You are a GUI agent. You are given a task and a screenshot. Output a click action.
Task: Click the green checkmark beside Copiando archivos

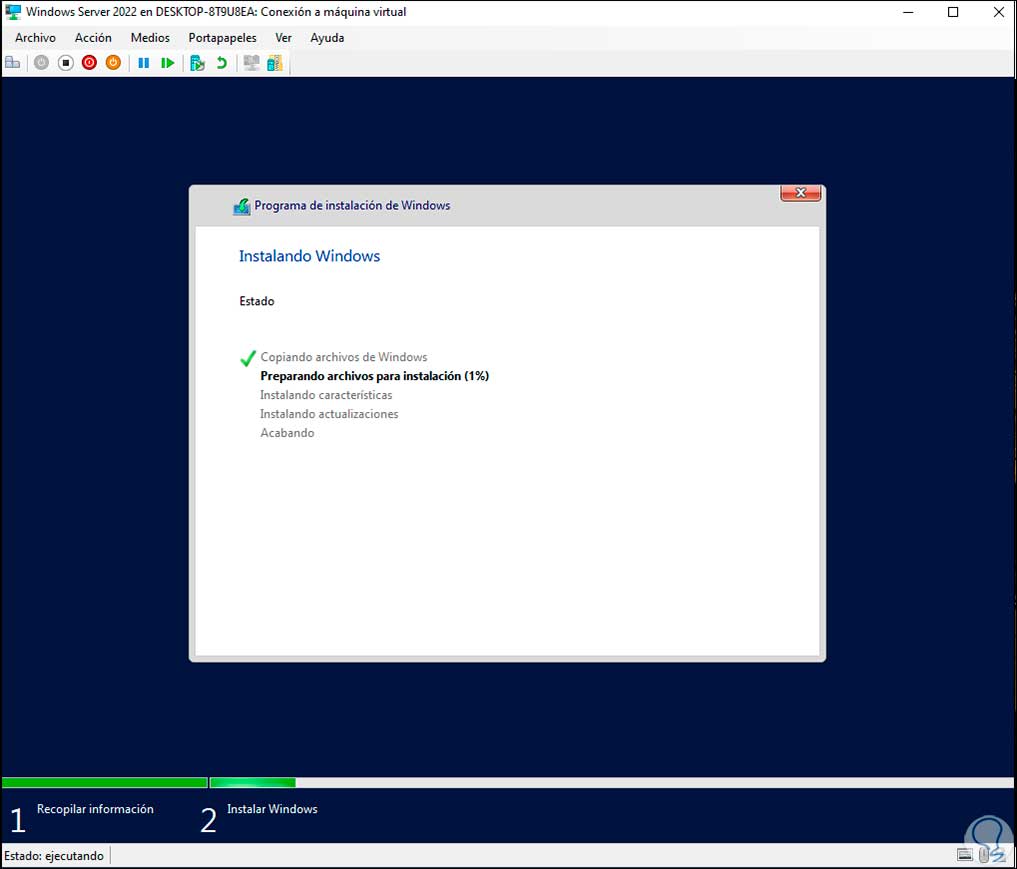[248, 357]
